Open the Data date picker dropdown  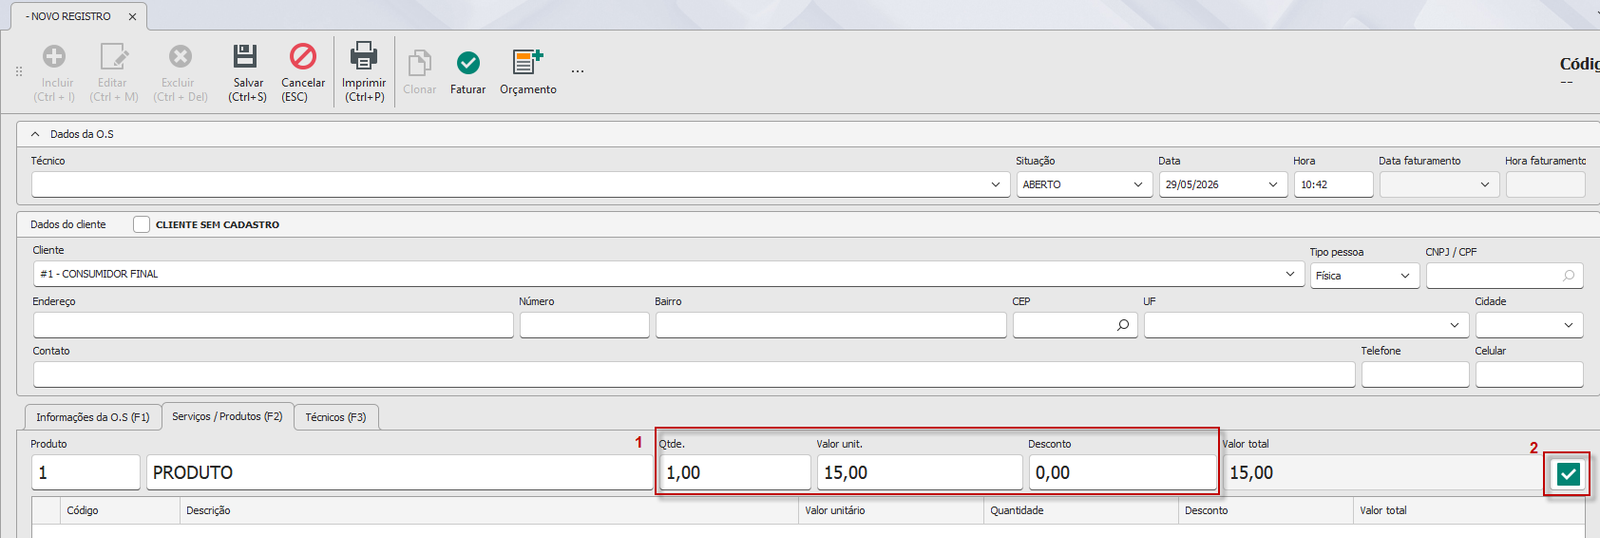click(x=1273, y=185)
